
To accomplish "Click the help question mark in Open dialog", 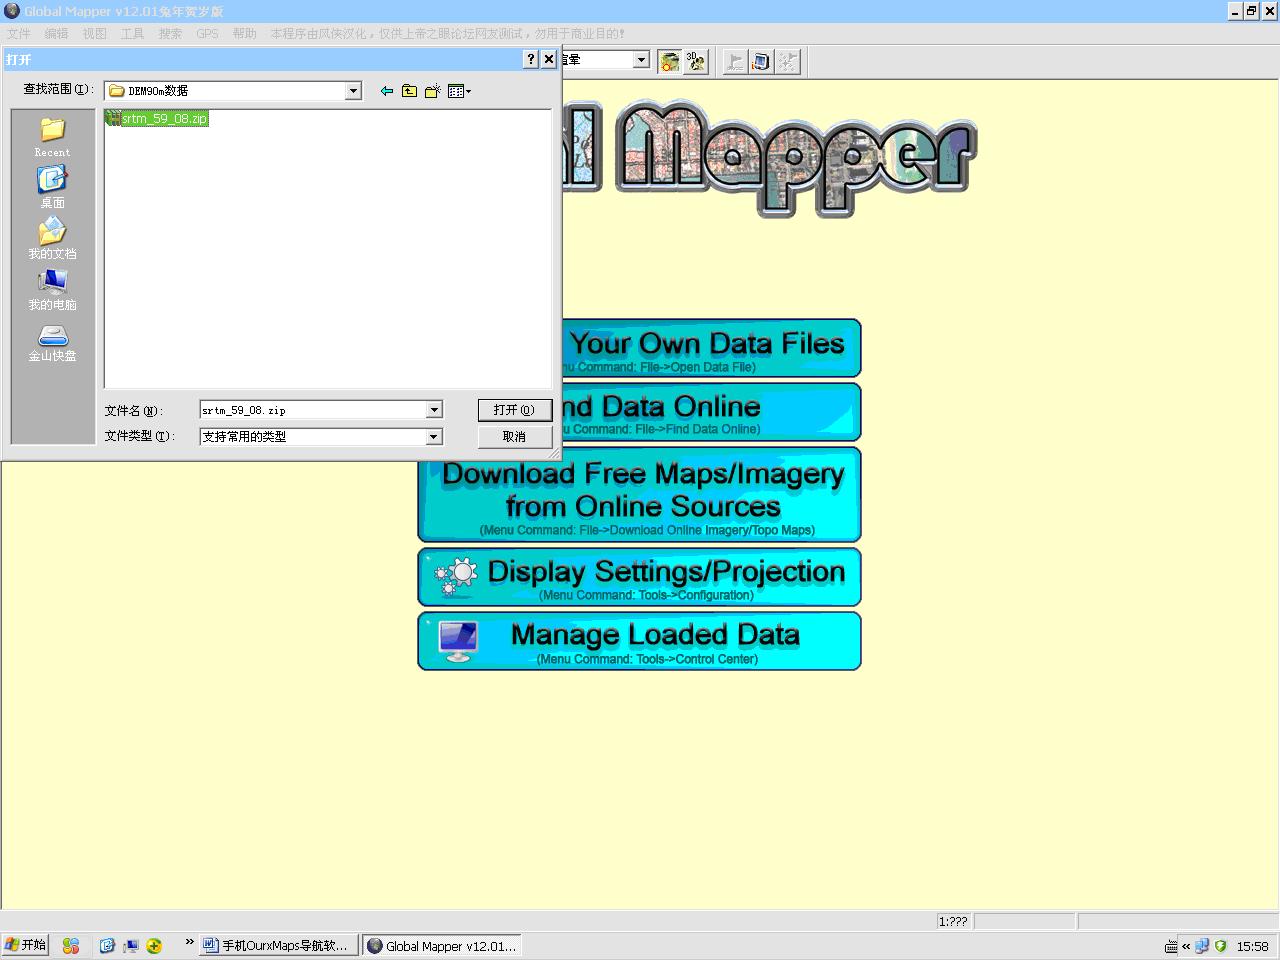I will point(531,59).
